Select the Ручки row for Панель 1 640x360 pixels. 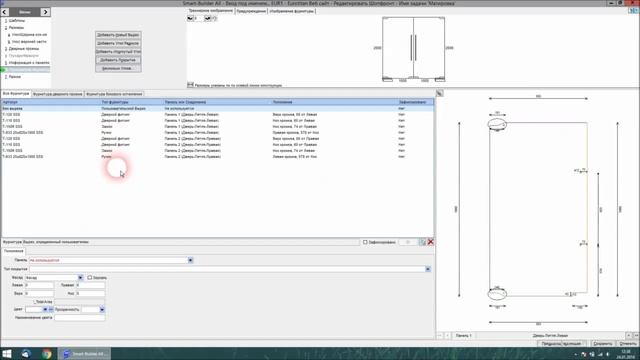click(x=218, y=133)
